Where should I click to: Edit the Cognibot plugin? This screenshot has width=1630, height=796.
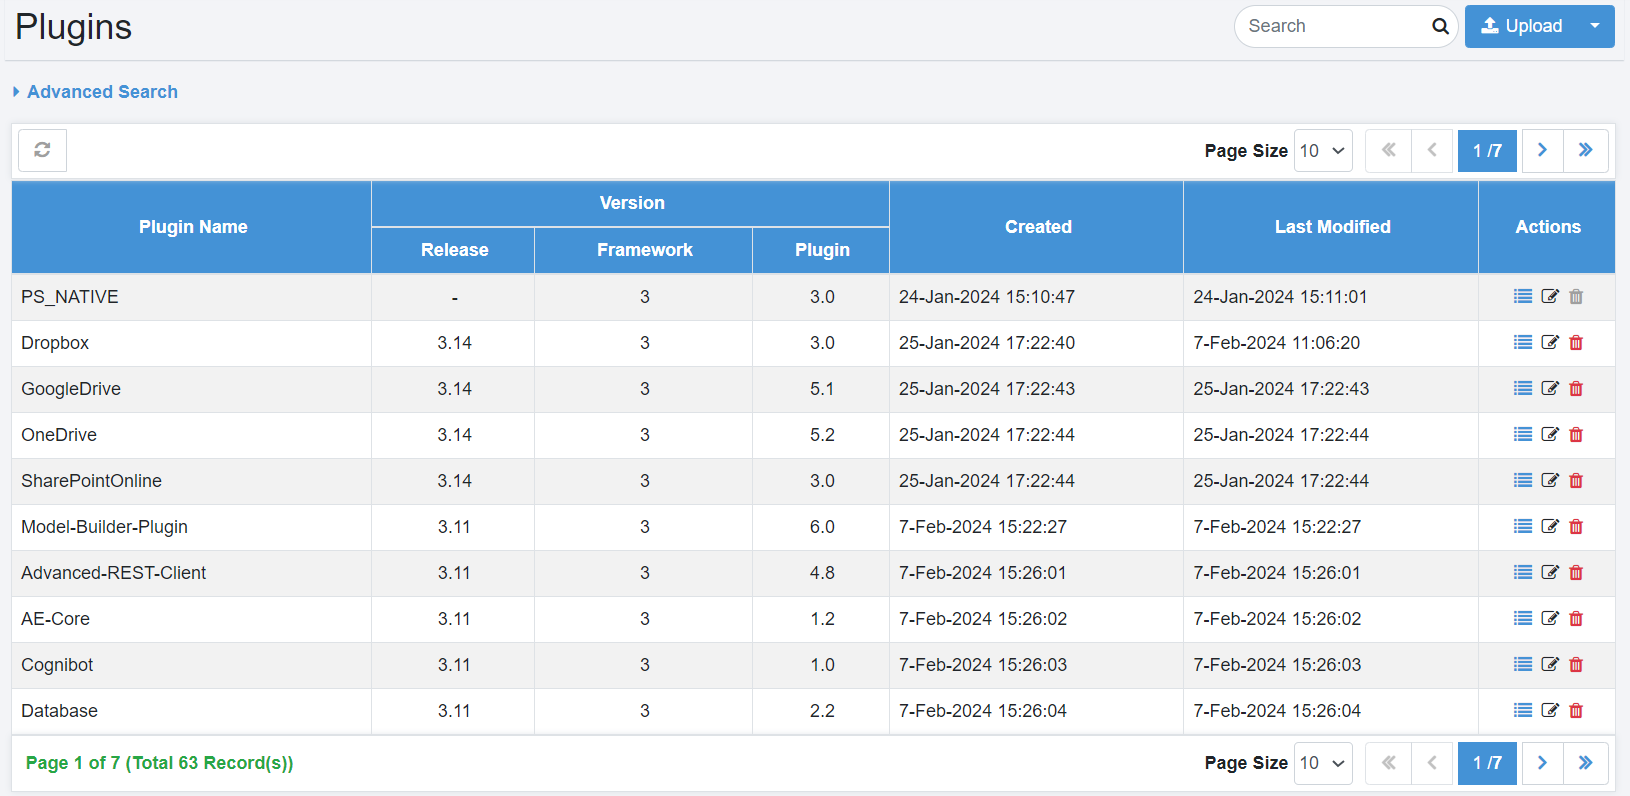click(1550, 664)
